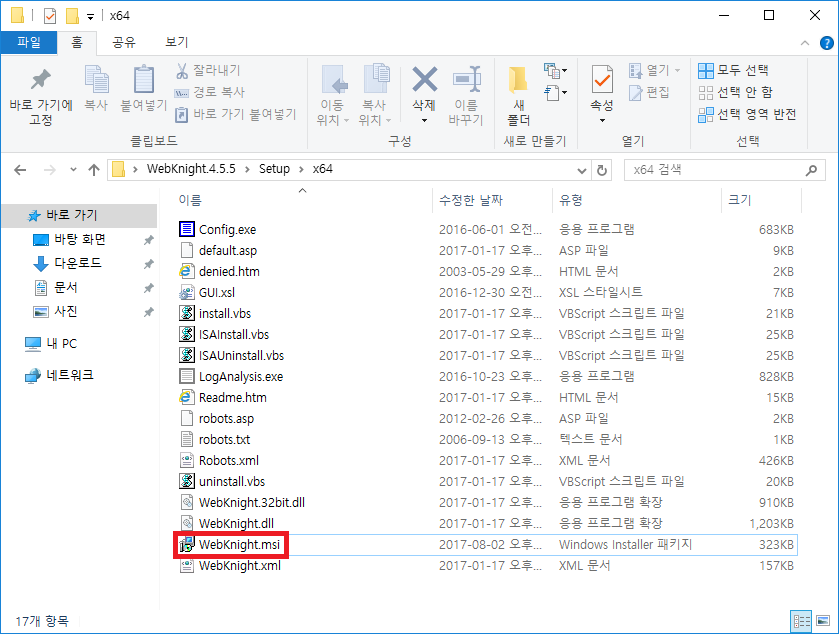Screen dimensions: 839x634
Task: Click the Up one level arrow
Action: 94,170
